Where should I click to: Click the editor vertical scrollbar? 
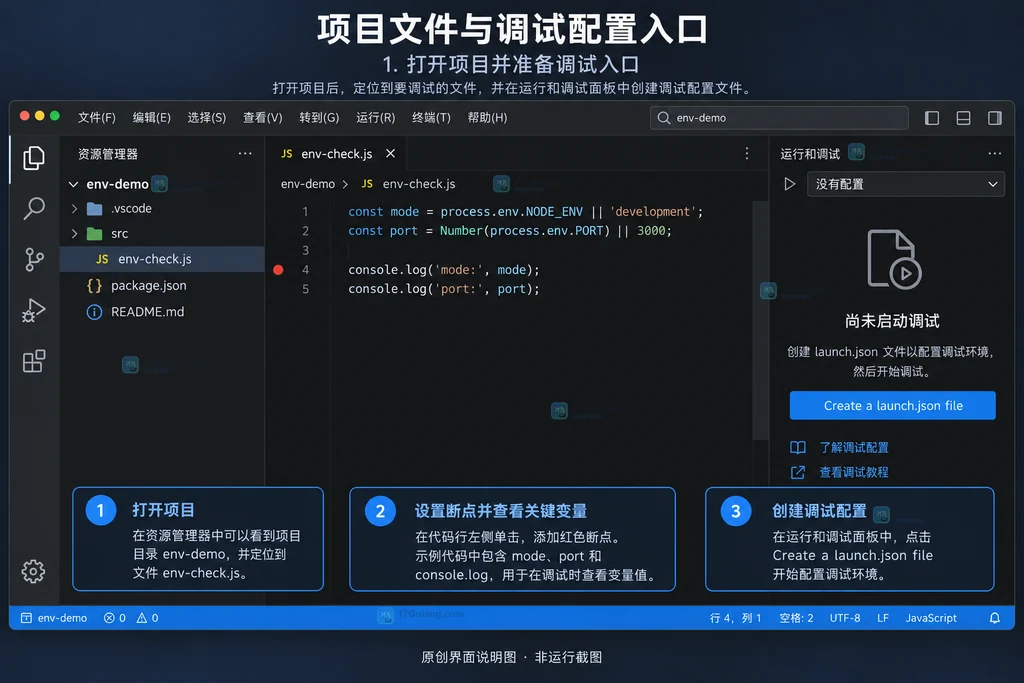coord(760,320)
